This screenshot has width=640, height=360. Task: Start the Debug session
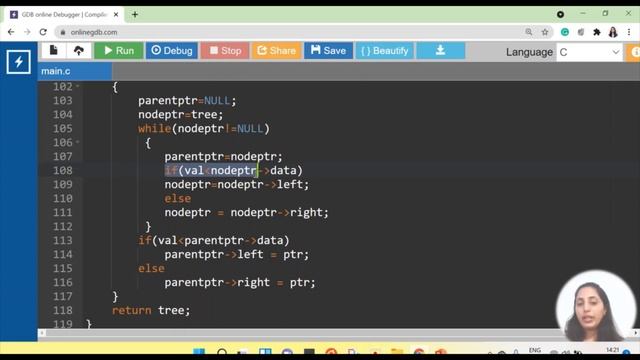(x=172, y=51)
